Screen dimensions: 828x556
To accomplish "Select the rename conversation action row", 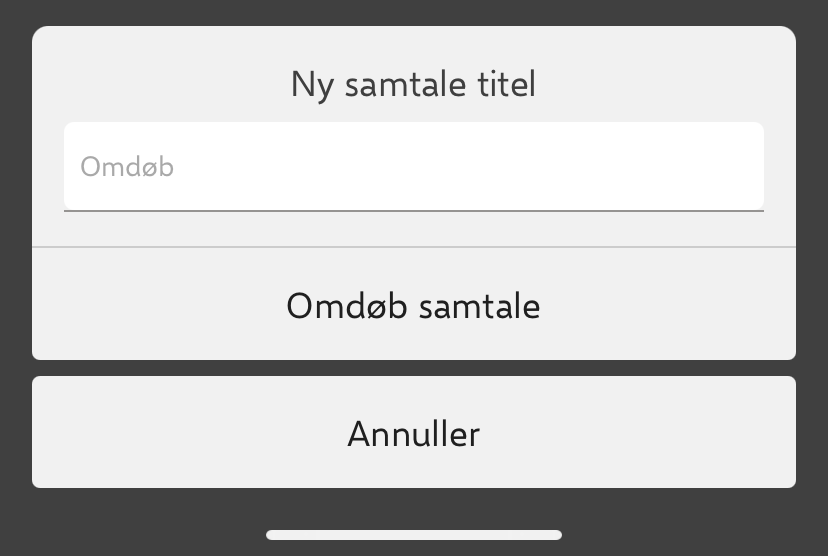I will 414,305.
